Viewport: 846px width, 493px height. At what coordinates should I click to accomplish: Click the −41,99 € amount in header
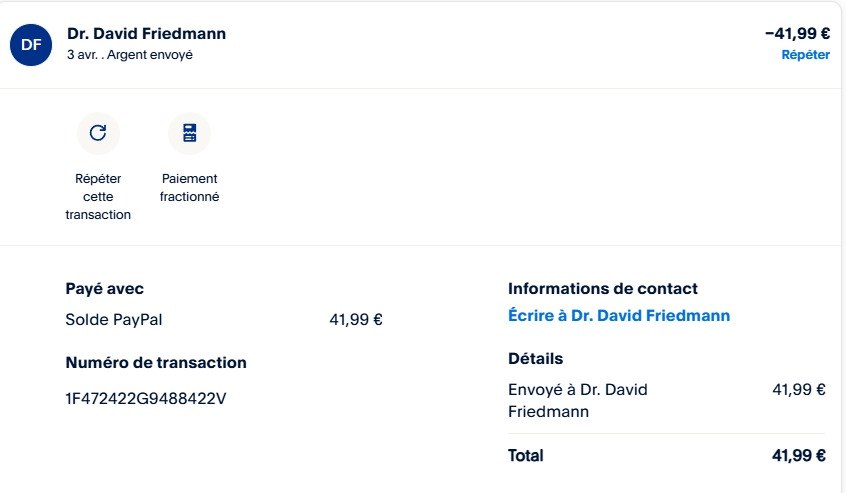[797, 33]
